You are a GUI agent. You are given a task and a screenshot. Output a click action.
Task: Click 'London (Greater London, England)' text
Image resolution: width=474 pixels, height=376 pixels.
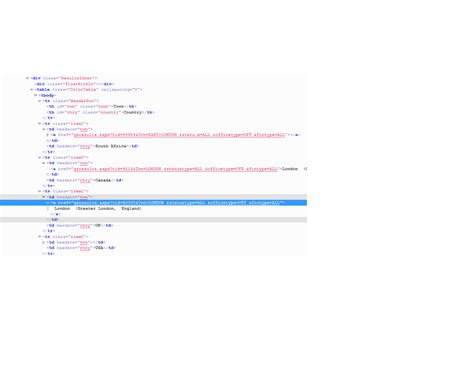point(98,208)
